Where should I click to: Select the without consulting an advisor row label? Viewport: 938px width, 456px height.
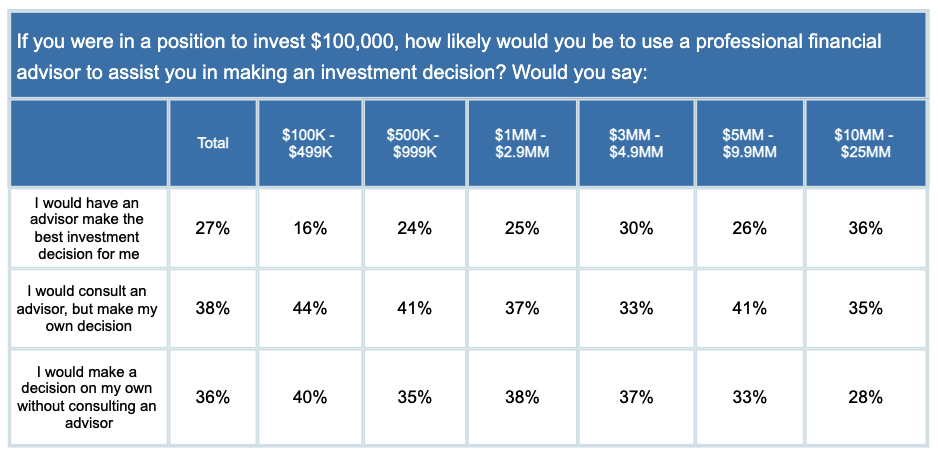[x=89, y=397]
